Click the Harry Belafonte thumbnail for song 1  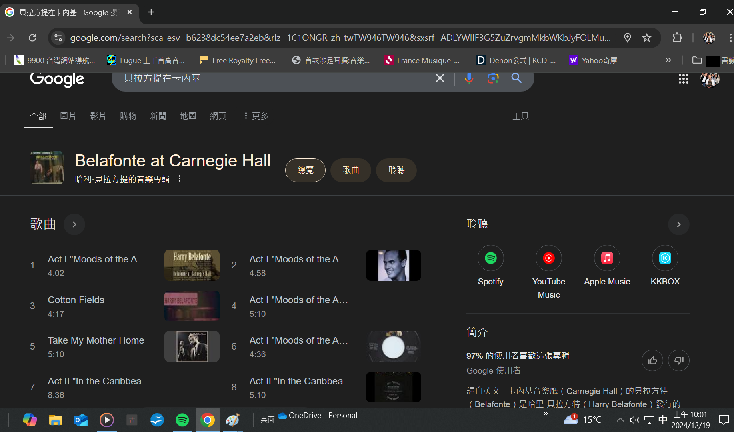click(x=192, y=265)
